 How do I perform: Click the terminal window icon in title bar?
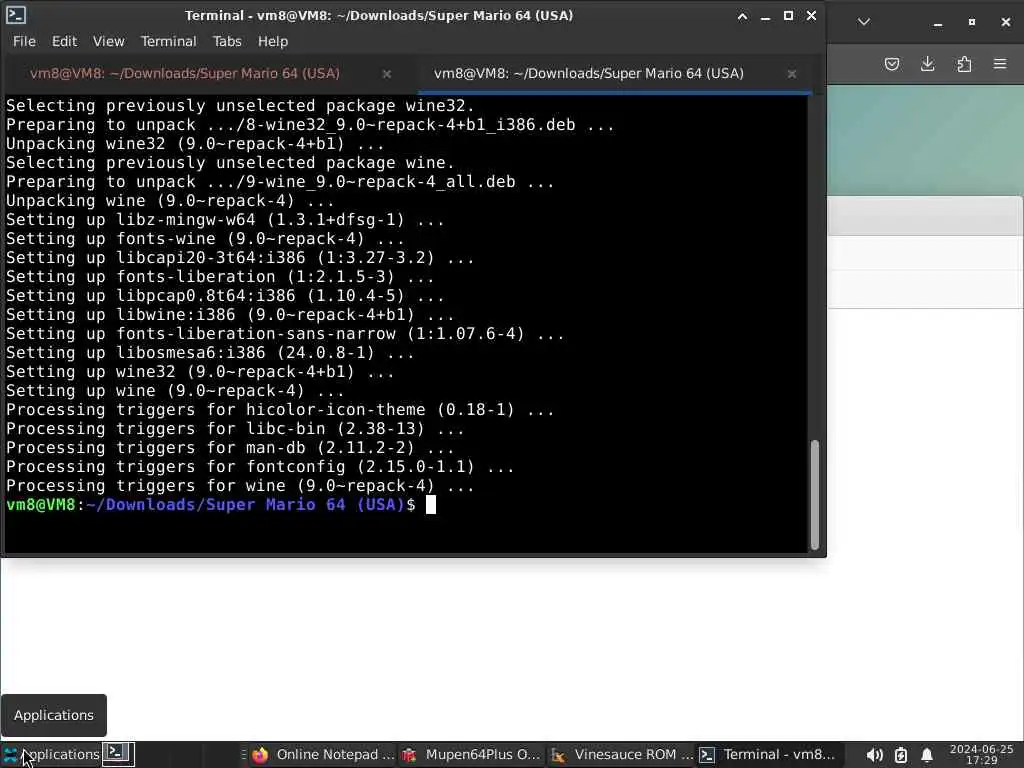coord(16,15)
